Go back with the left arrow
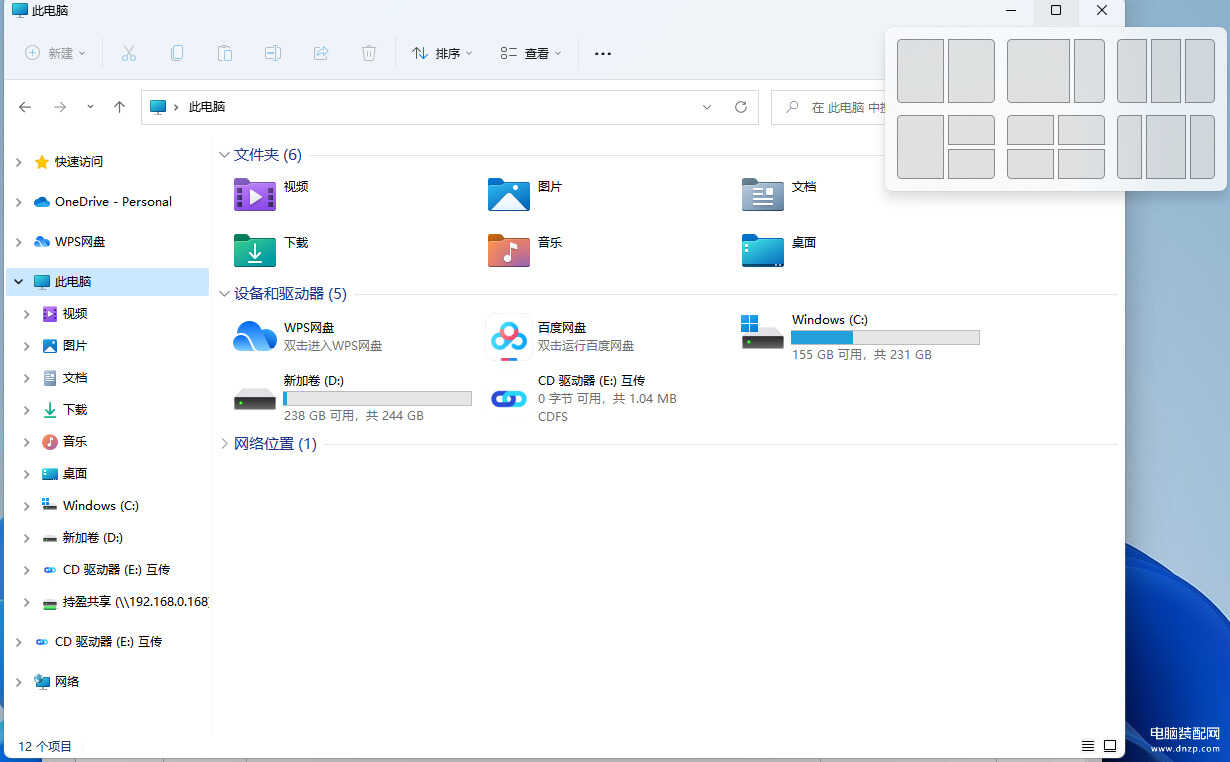This screenshot has width=1230, height=762. tap(25, 107)
